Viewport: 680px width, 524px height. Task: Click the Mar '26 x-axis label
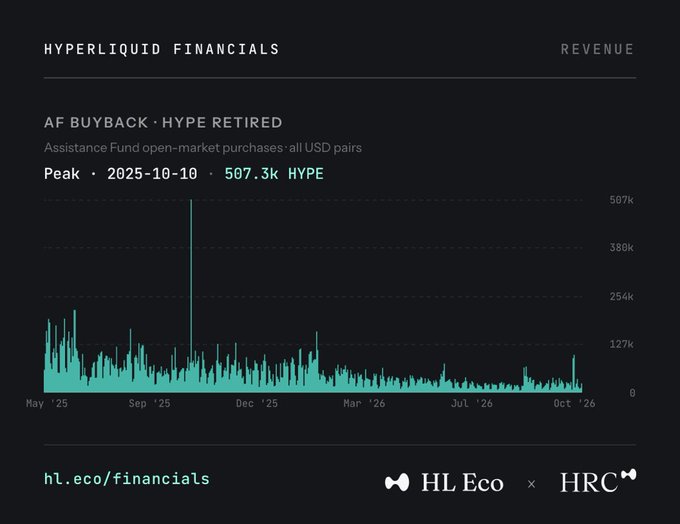point(364,403)
